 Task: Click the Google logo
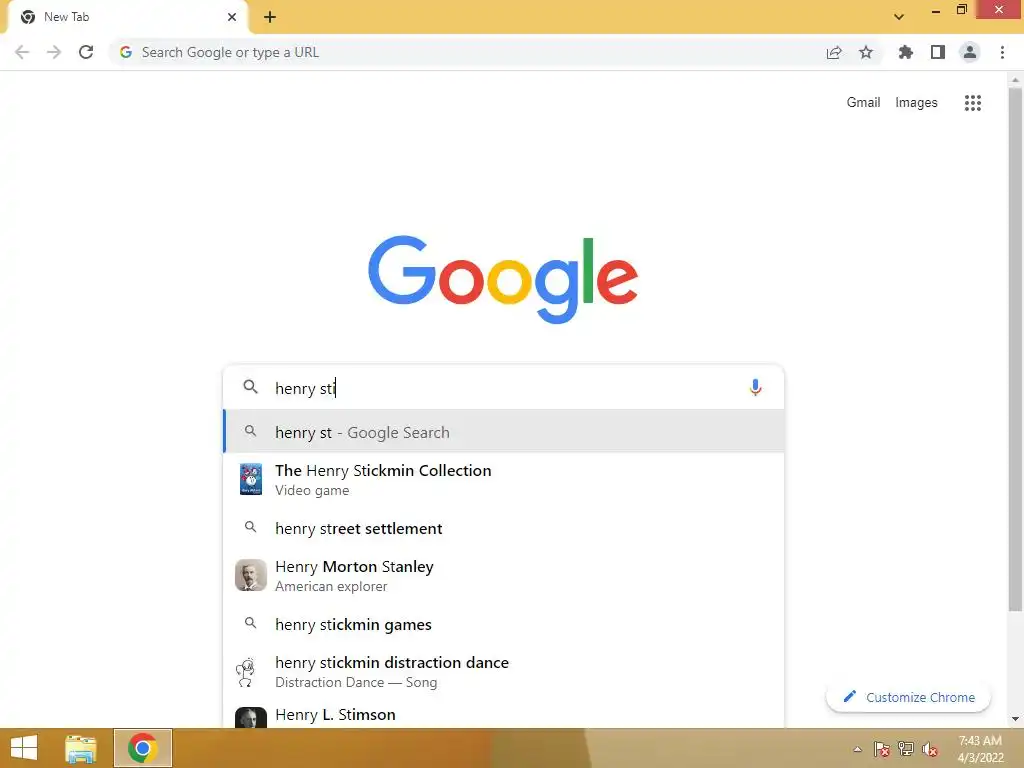coord(503,279)
